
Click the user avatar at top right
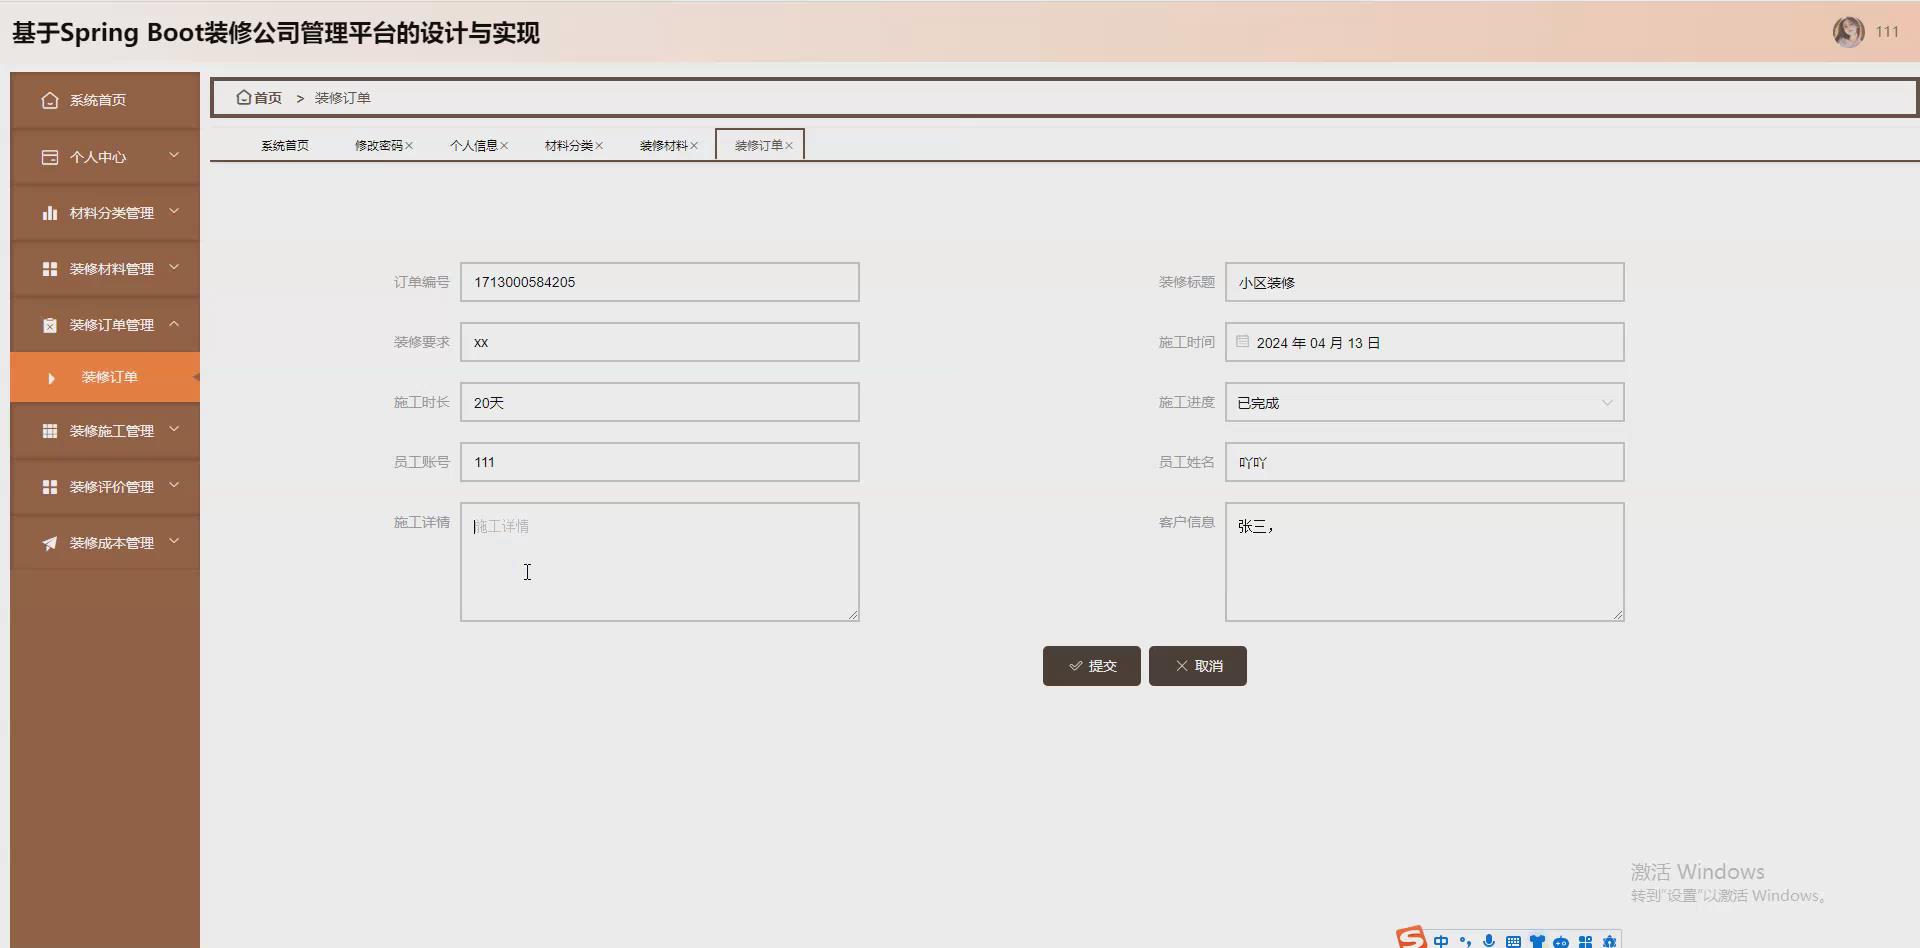1849,31
